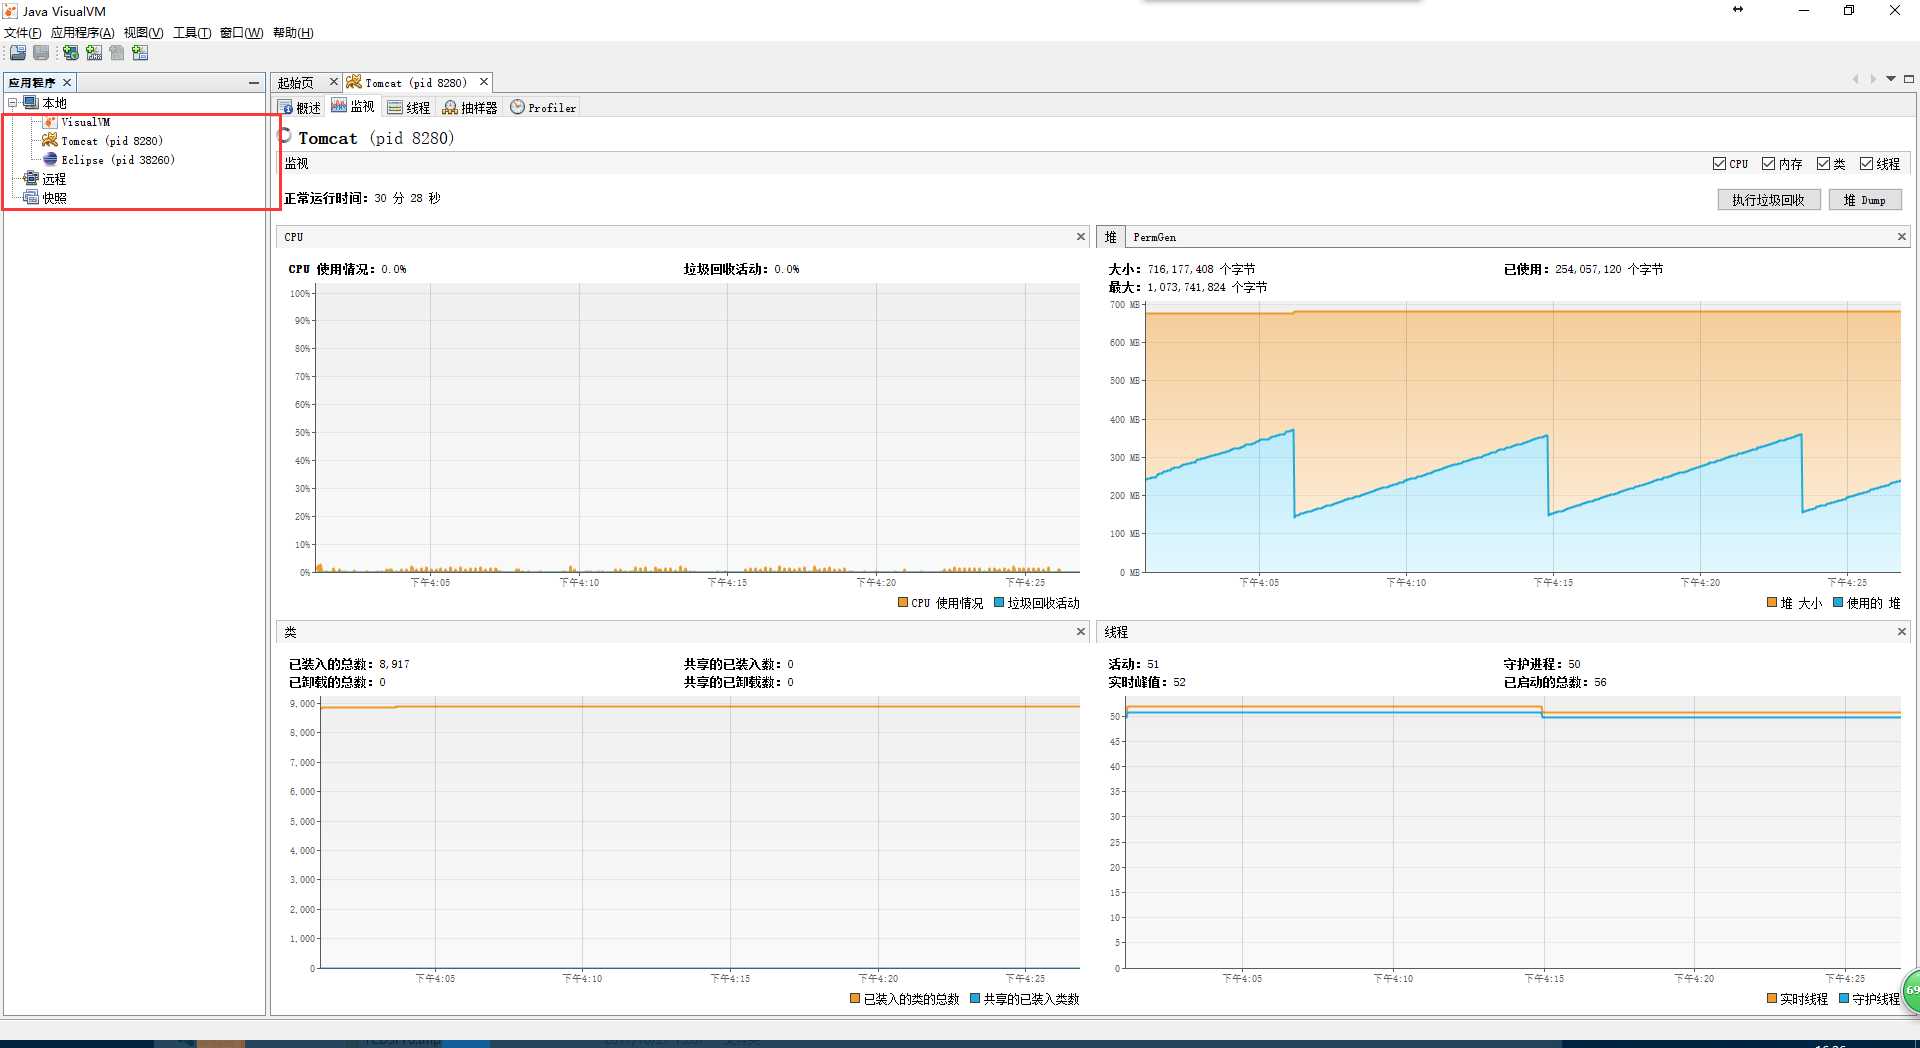The width and height of the screenshot is (1920, 1048).
Task: Close the 类 classes chart panel
Action: (1081, 632)
